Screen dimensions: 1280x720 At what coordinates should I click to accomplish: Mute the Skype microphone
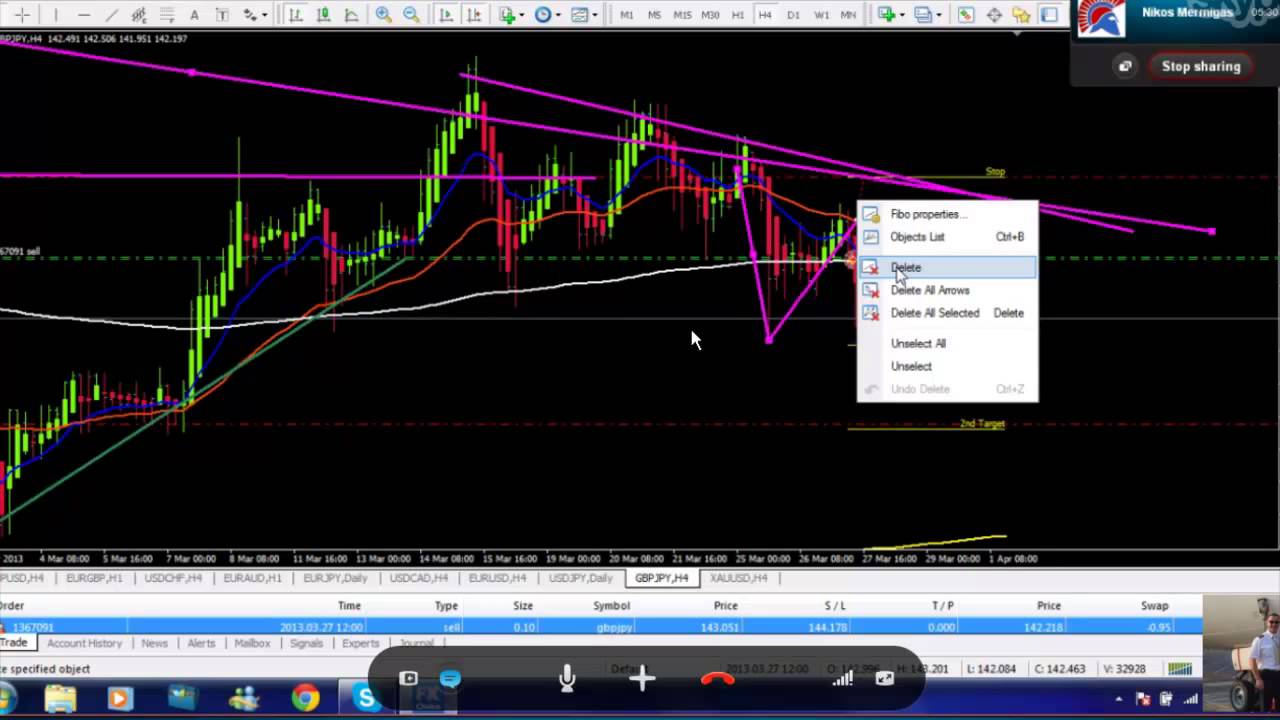pyautogui.click(x=567, y=679)
